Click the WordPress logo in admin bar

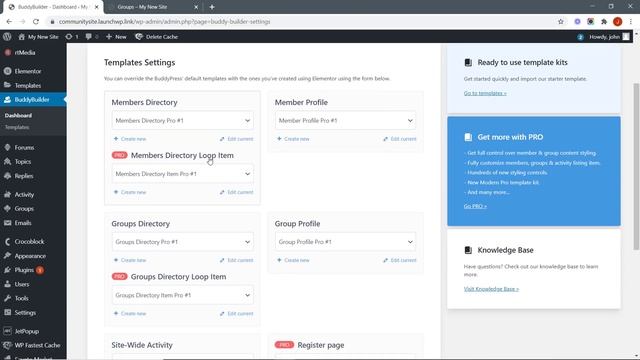pyautogui.click(x=7, y=37)
